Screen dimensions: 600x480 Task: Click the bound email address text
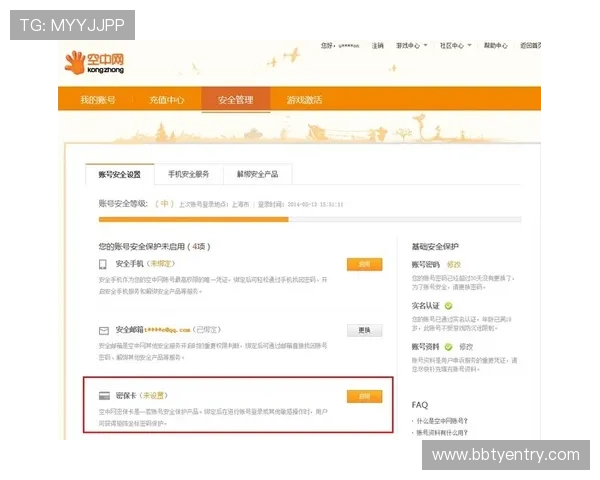click(x=167, y=330)
